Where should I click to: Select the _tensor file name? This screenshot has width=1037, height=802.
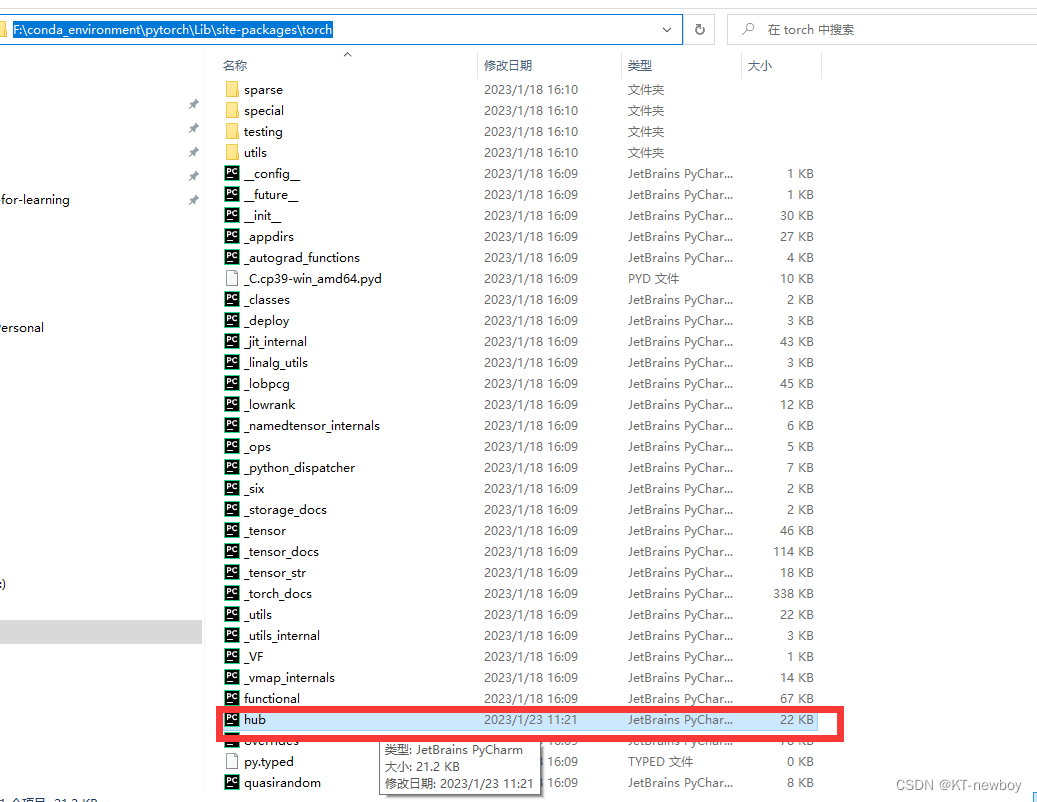coord(265,531)
